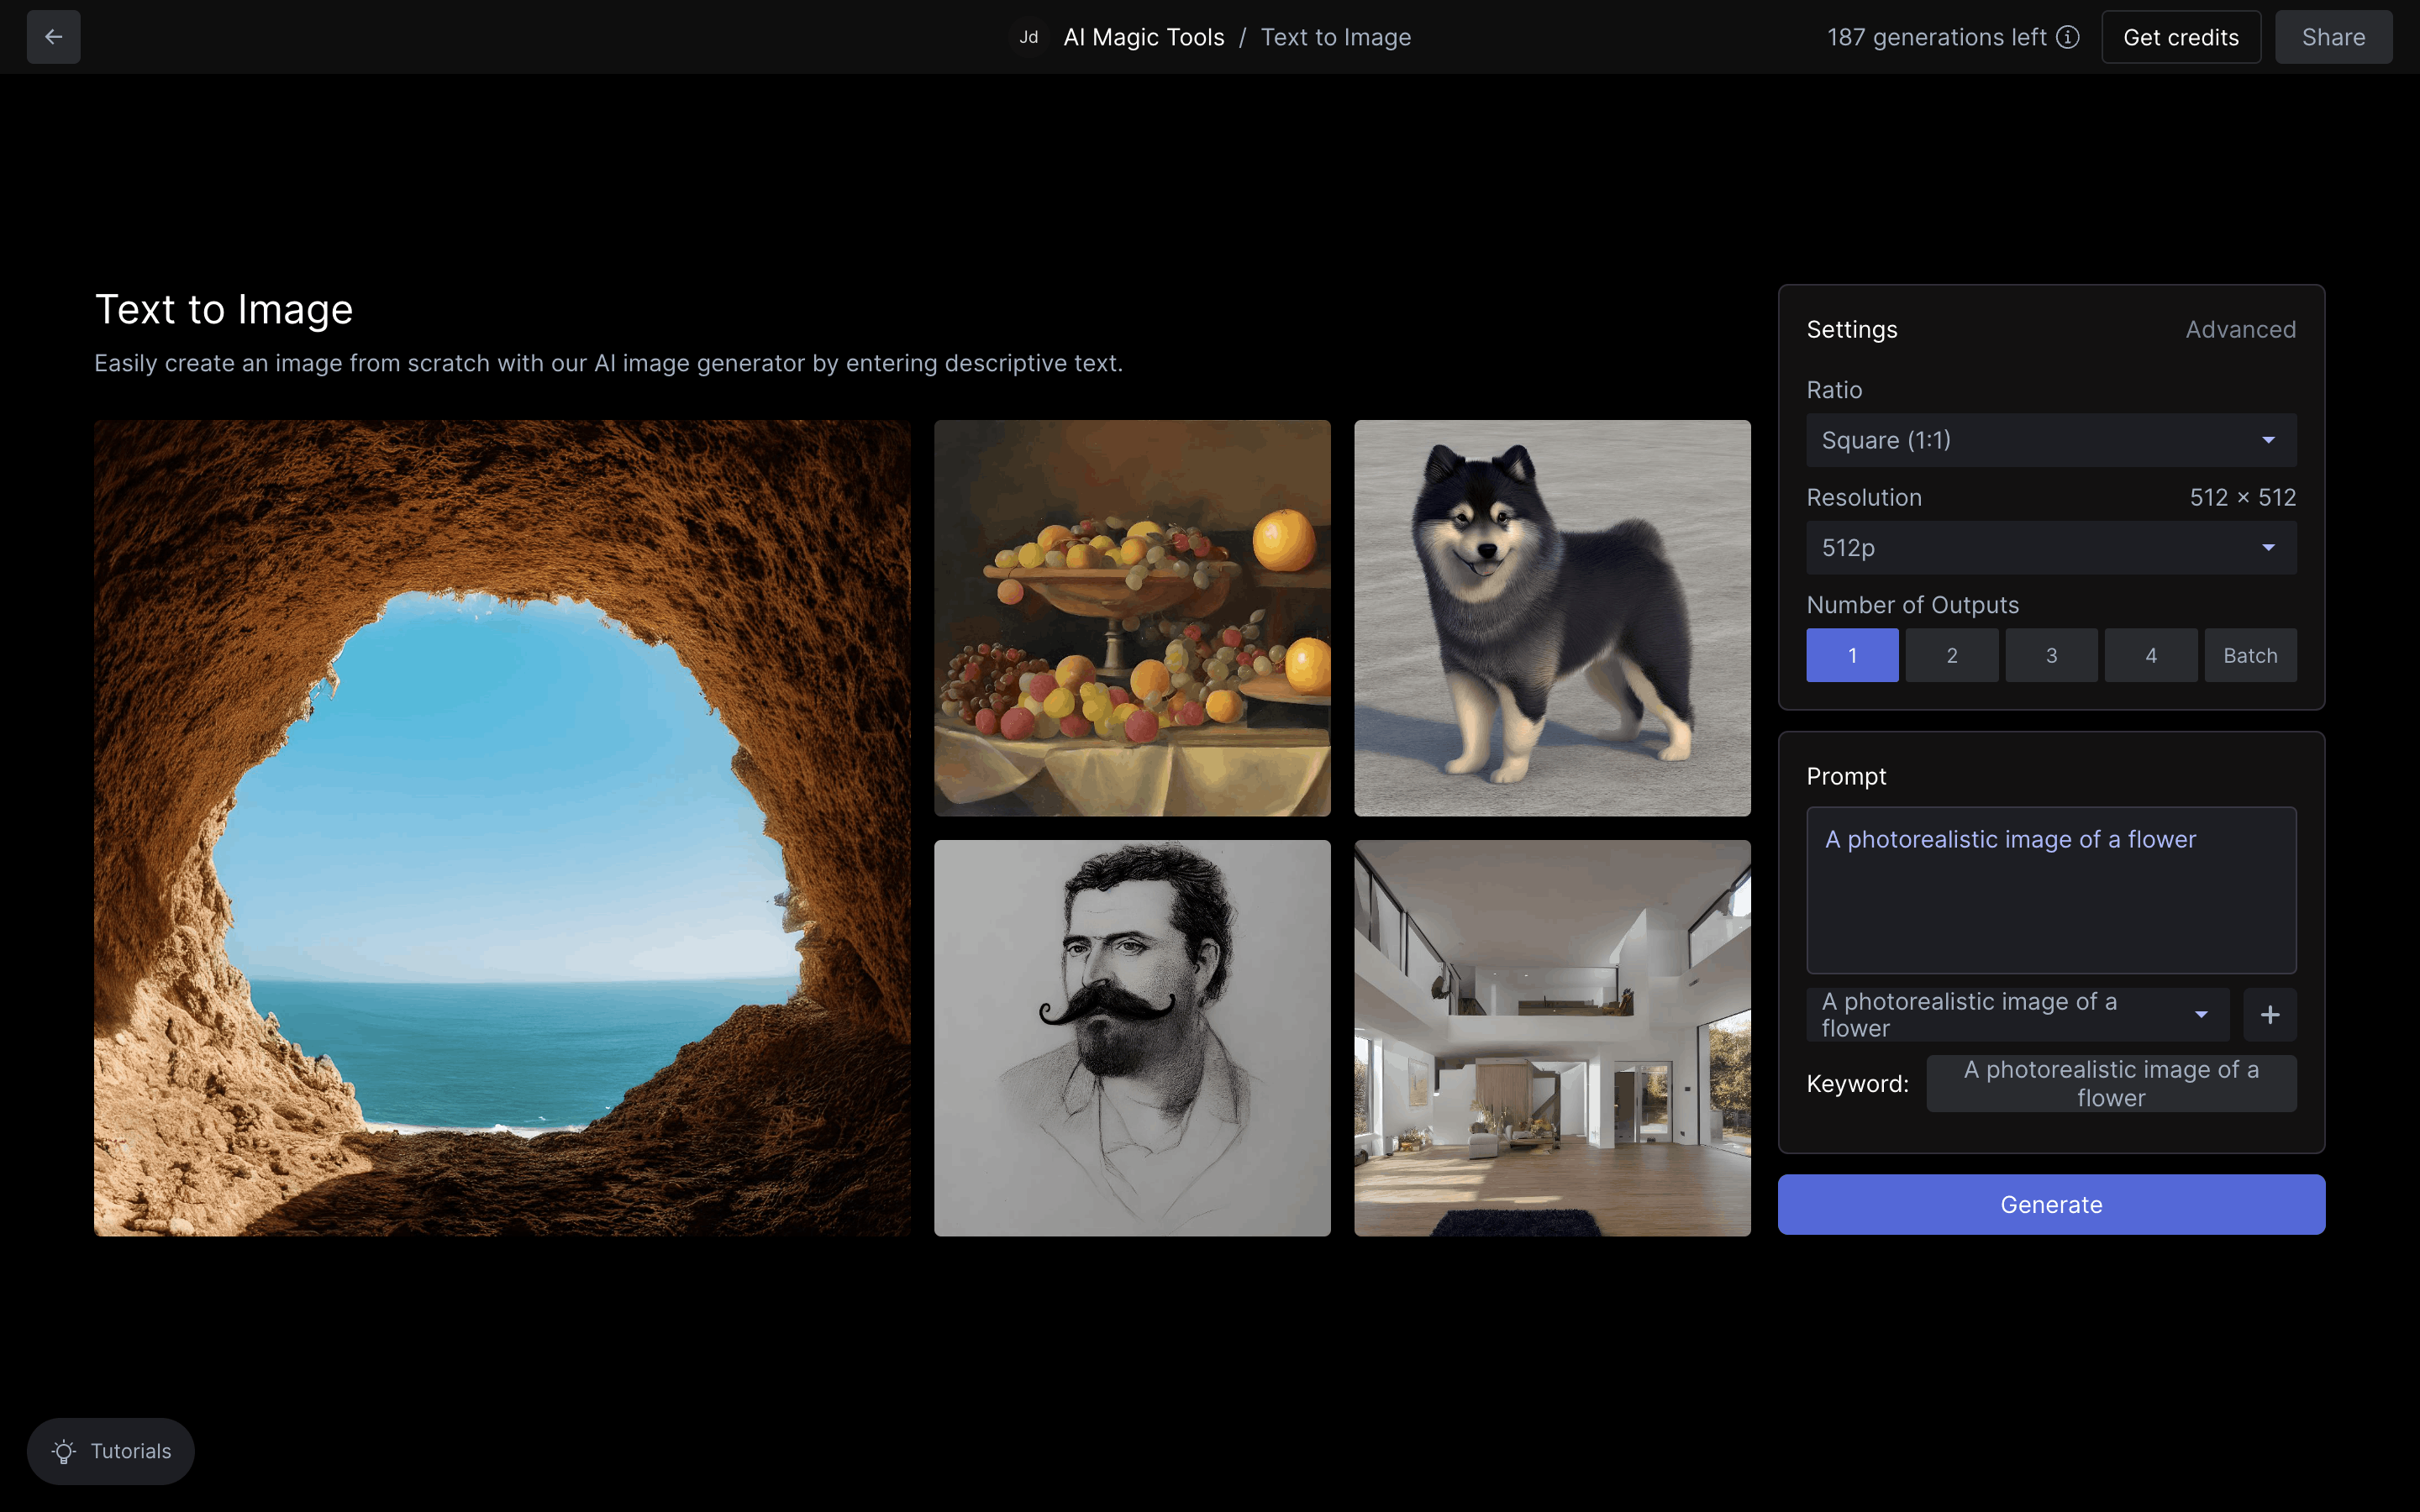Click the info icon beside generations left

pos(2068,37)
